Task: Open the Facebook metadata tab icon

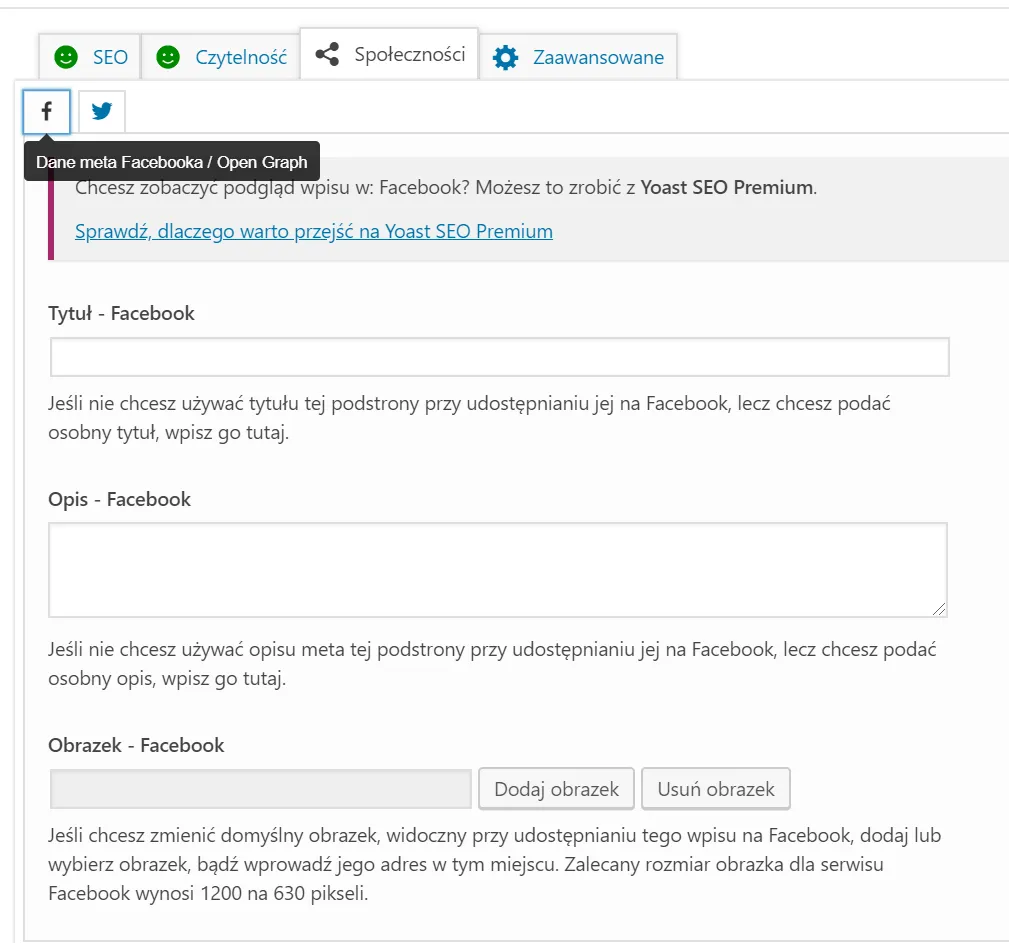Action: pos(47,111)
